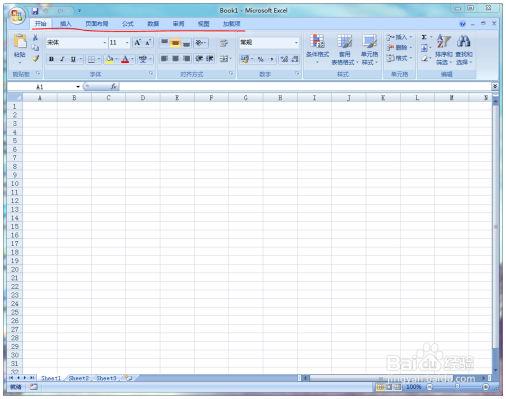Click the Format as Table button
506x399 pixels.
[344, 49]
